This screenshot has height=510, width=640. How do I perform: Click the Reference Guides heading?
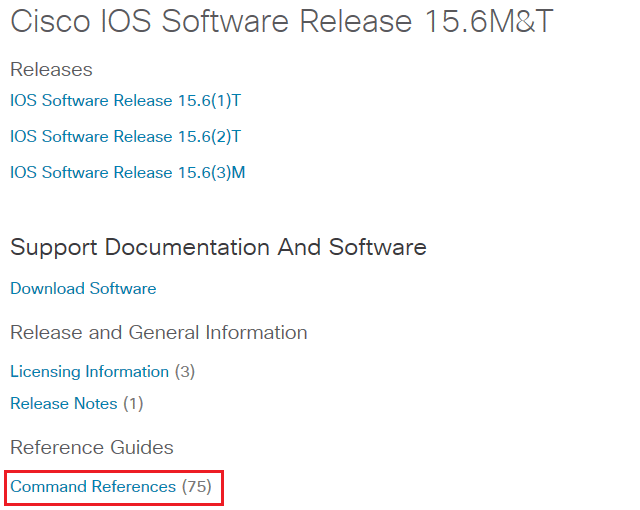[92, 447]
